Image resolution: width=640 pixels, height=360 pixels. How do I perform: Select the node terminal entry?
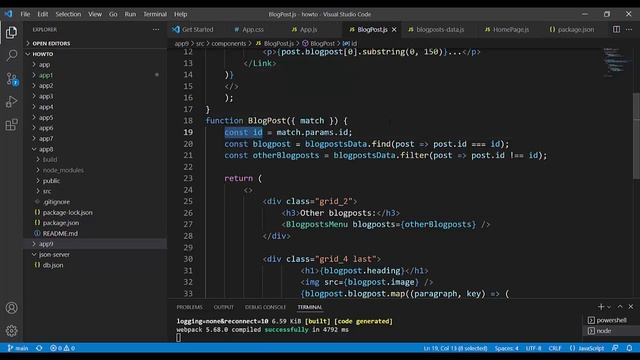pos(610,331)
